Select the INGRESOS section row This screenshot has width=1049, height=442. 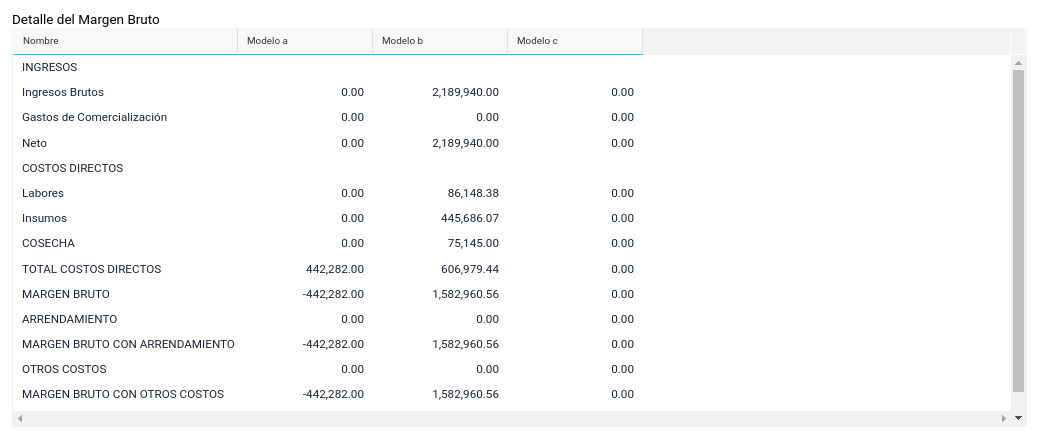tap(50, 67)
